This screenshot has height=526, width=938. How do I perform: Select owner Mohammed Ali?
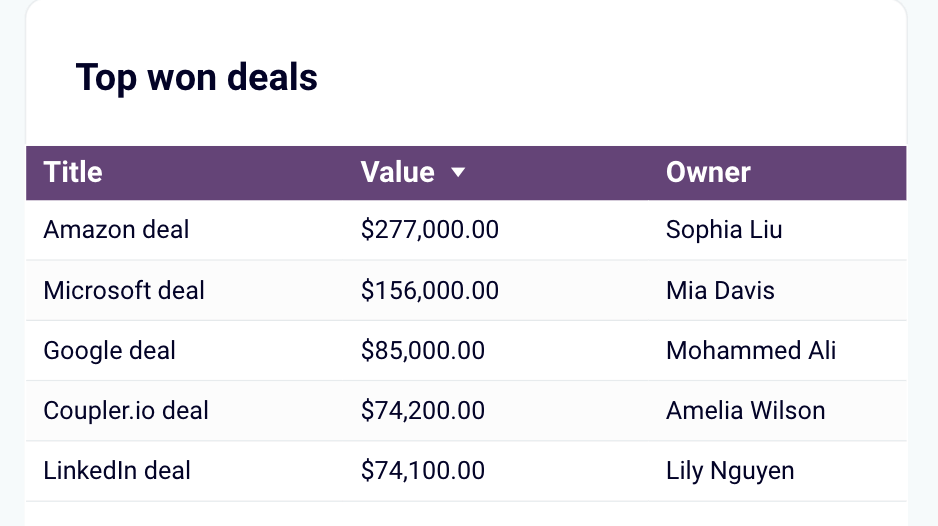[x=751, y=351]
